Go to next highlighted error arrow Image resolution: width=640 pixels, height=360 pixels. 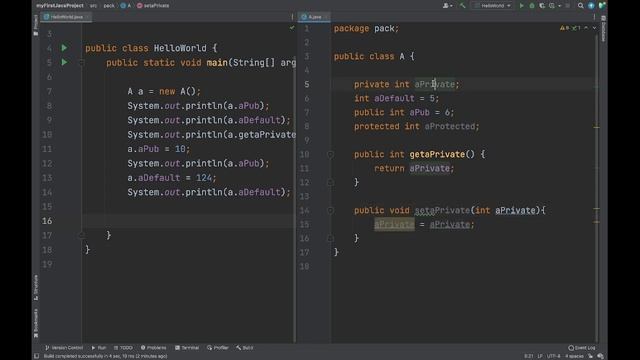pyautogui.click(x=594, y=28)
